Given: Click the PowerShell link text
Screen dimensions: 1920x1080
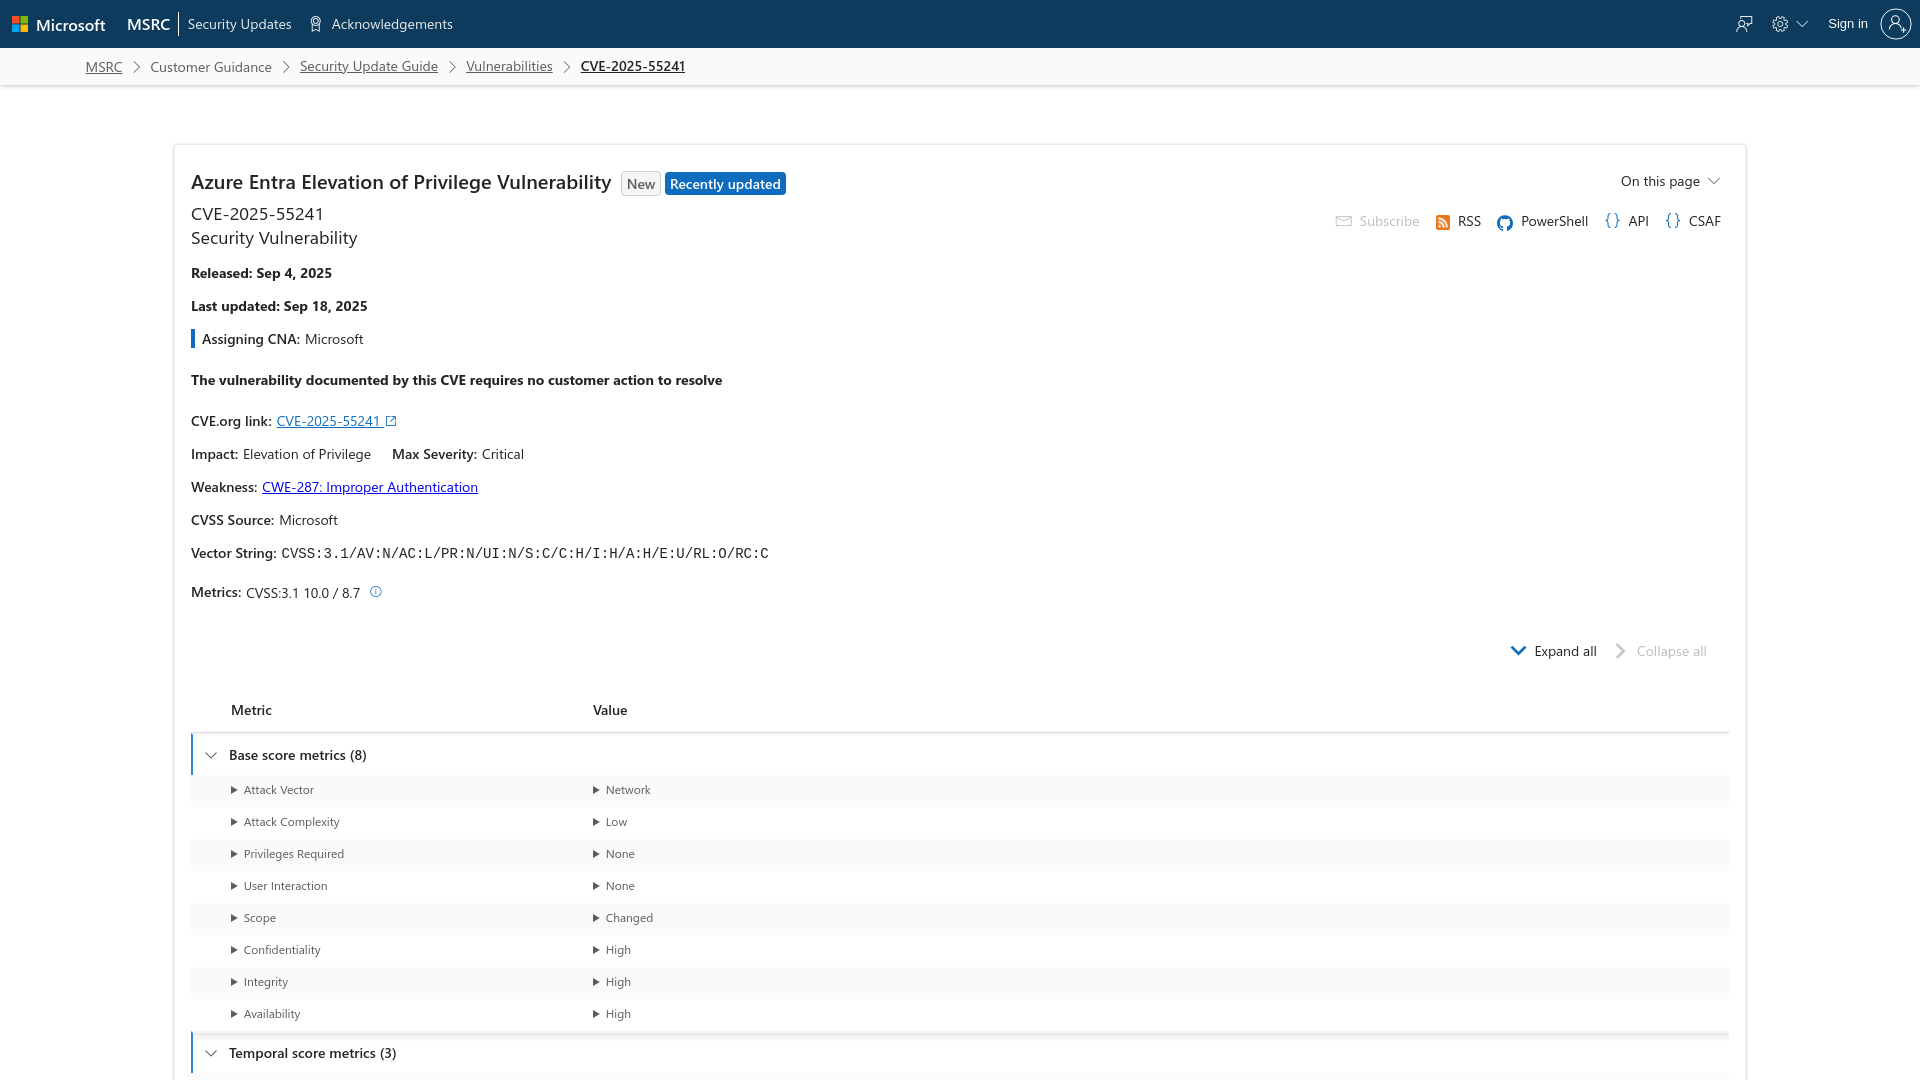Looking at the screenshot, I should pos(1554,221).
